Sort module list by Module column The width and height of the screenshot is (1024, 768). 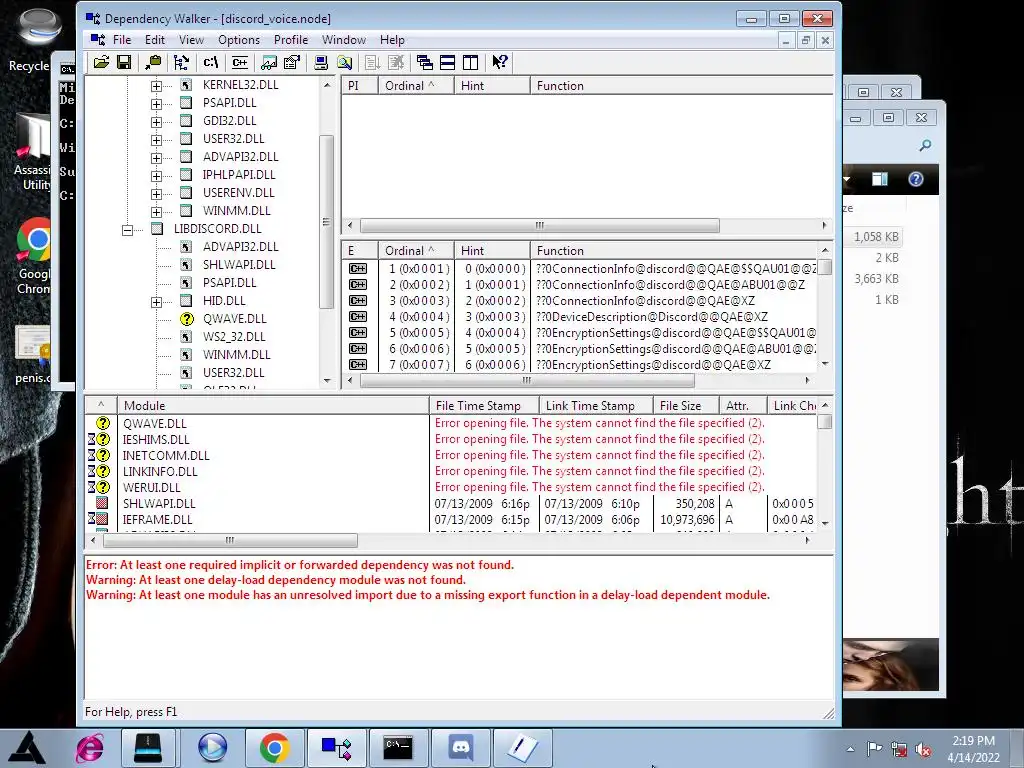pos(273,406)
